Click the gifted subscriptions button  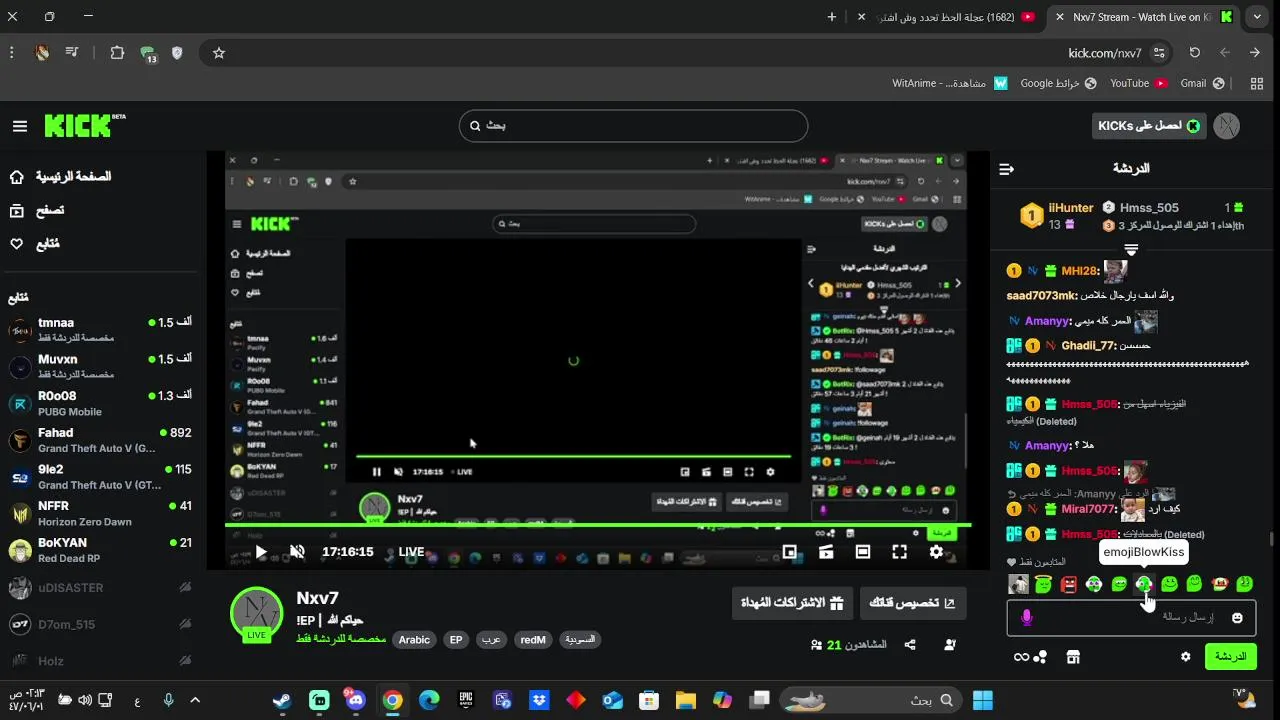tap(792, 603)
